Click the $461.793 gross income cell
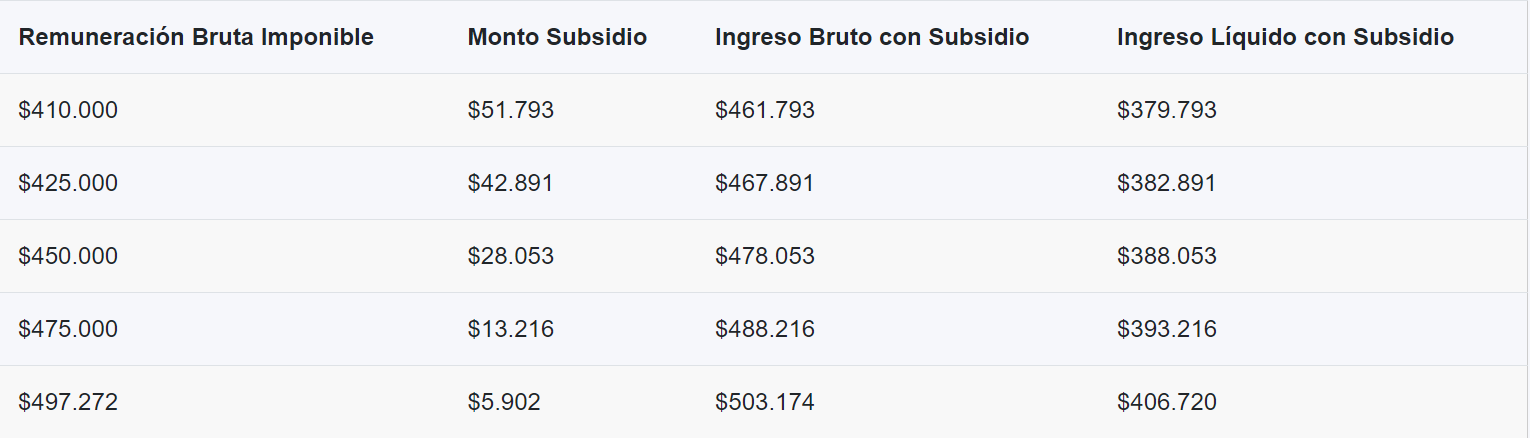 click(765, 110)
